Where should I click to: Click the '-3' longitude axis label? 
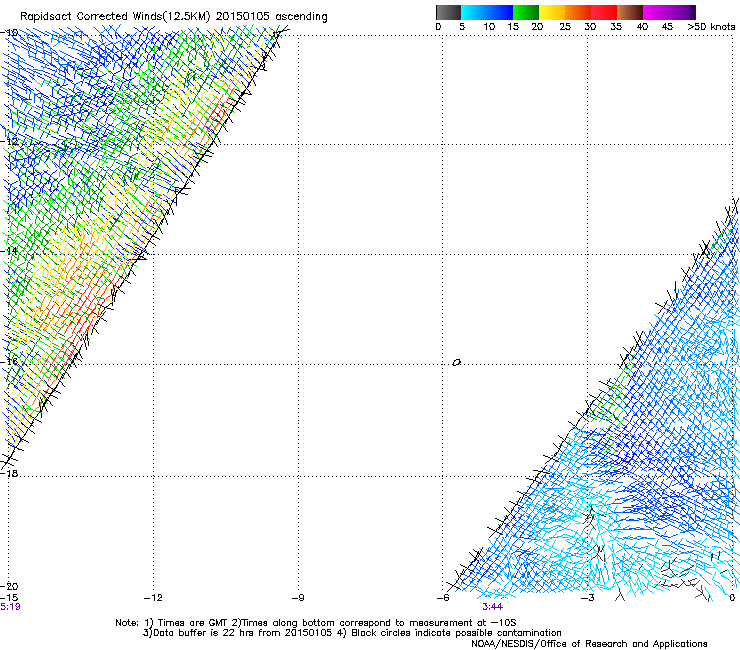588,598
